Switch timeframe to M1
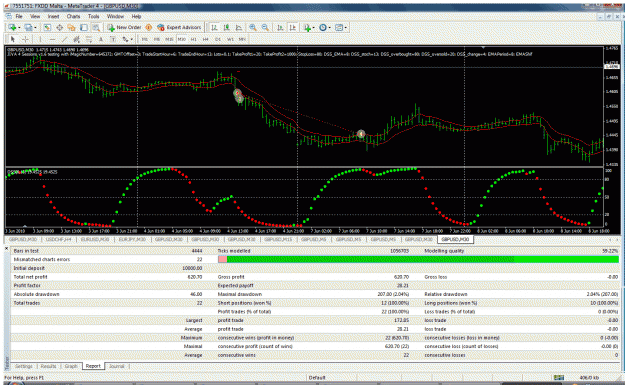Screen dimensions: 625x385 pos(145,39)
